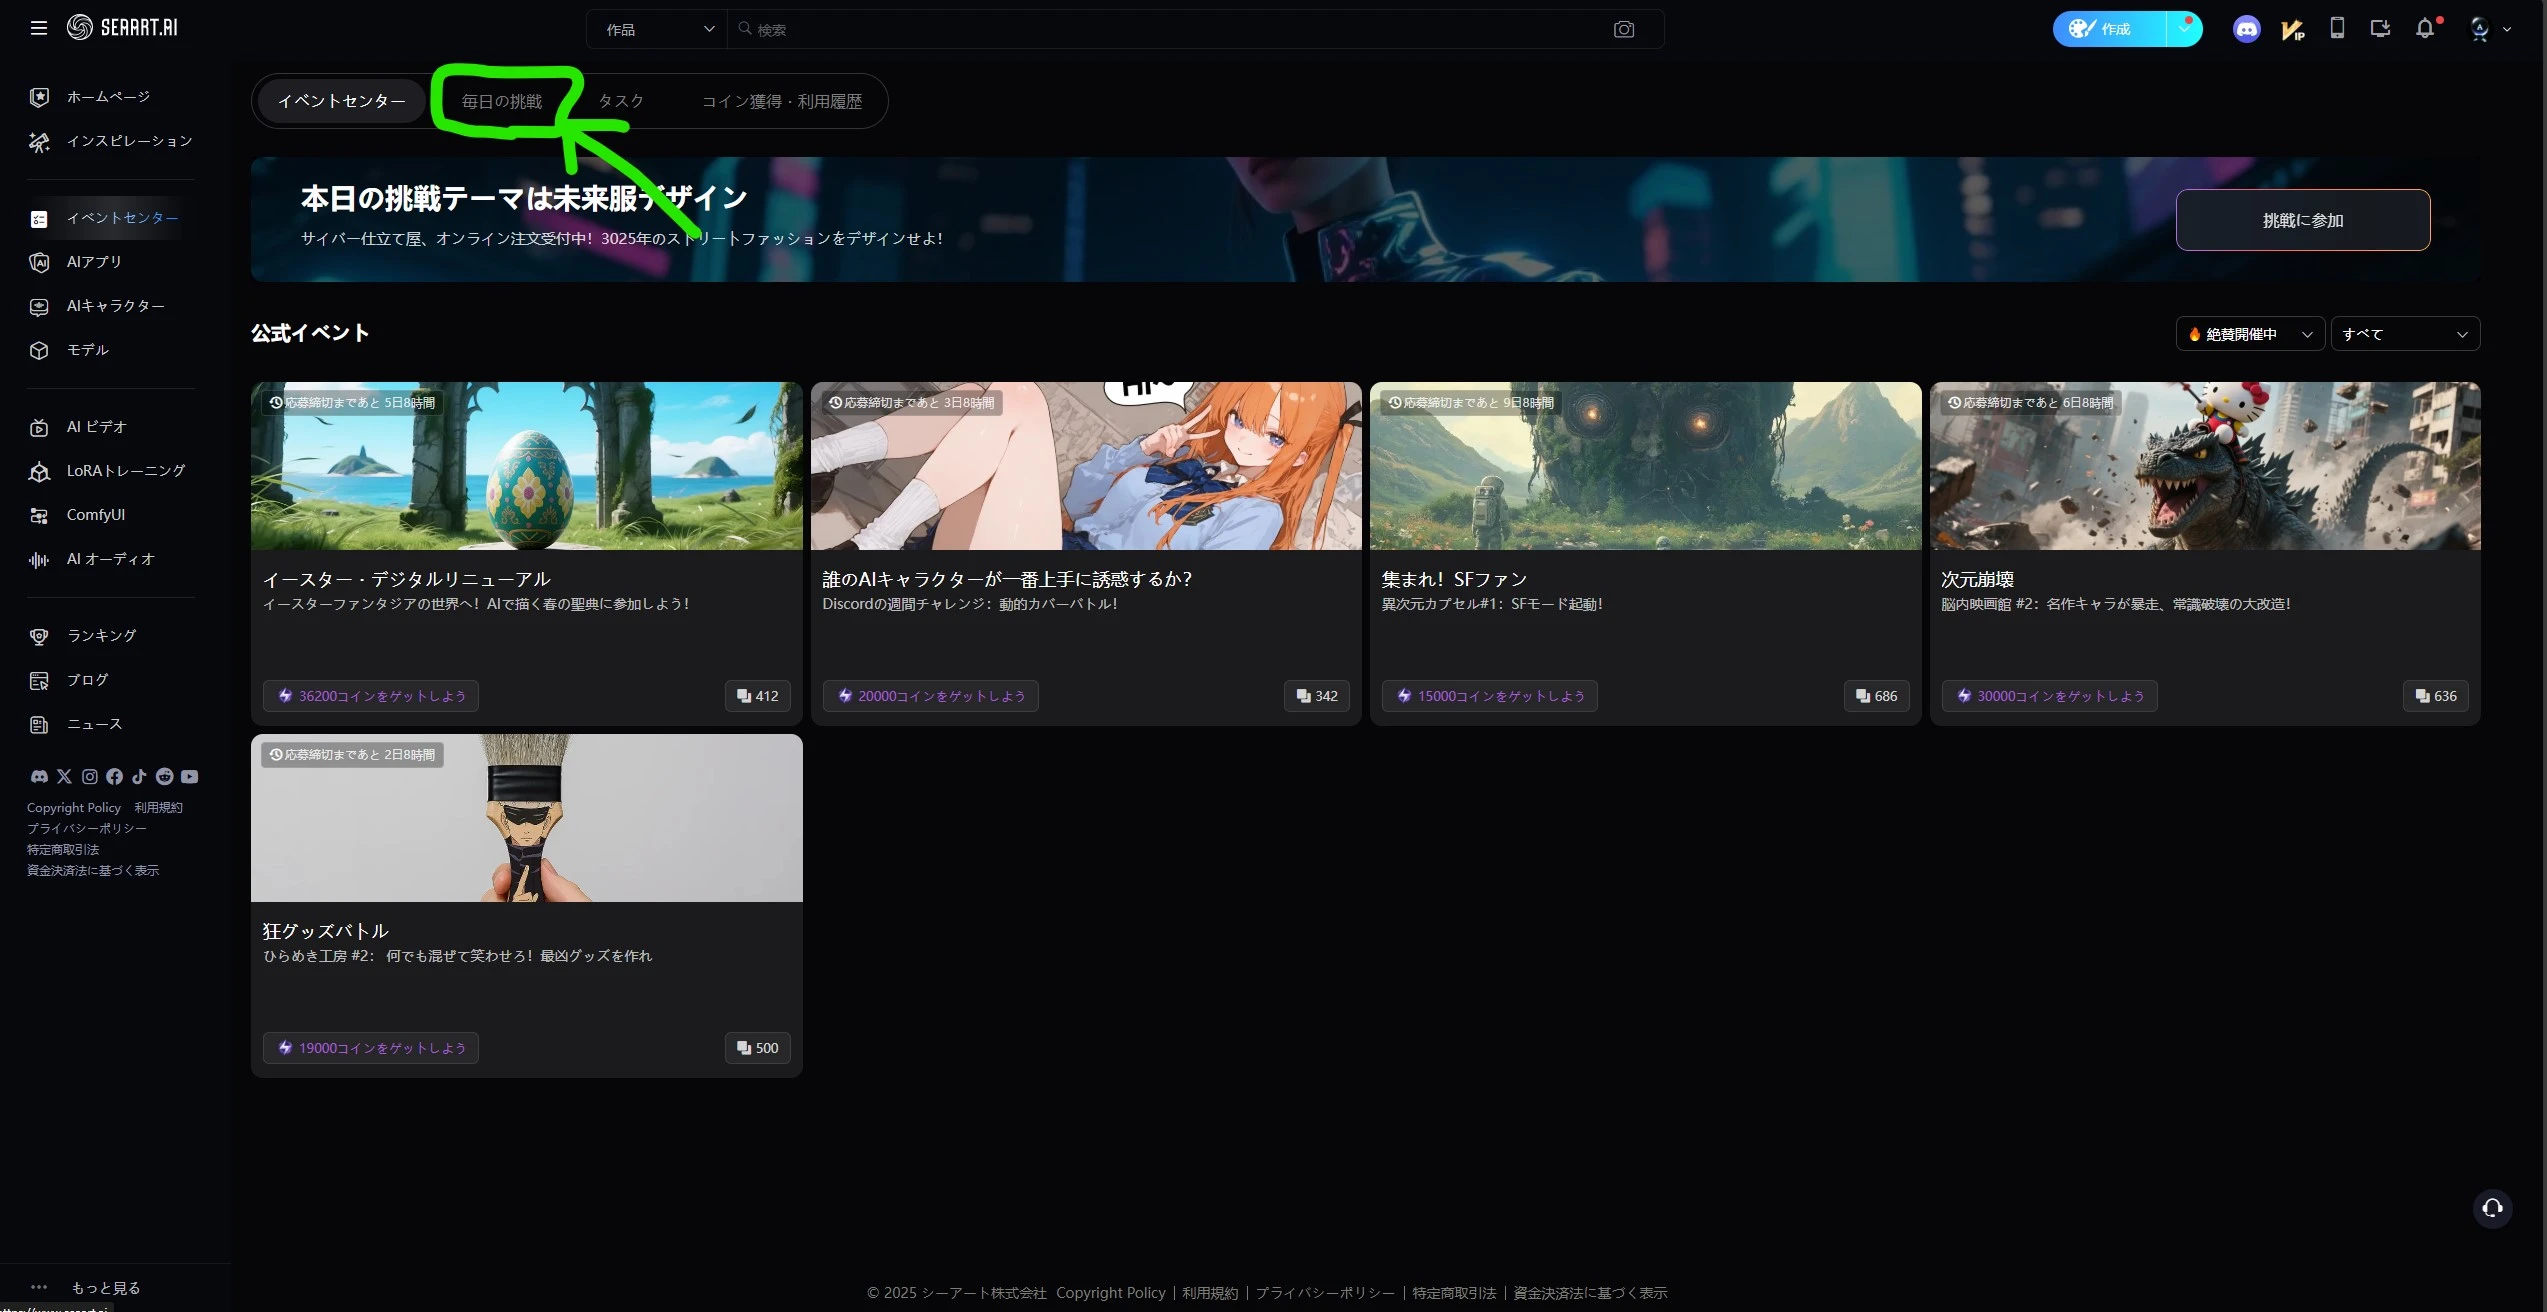
Task: Expand the 作成 button dropdown arrow
Action: (x=2184, y=29)
